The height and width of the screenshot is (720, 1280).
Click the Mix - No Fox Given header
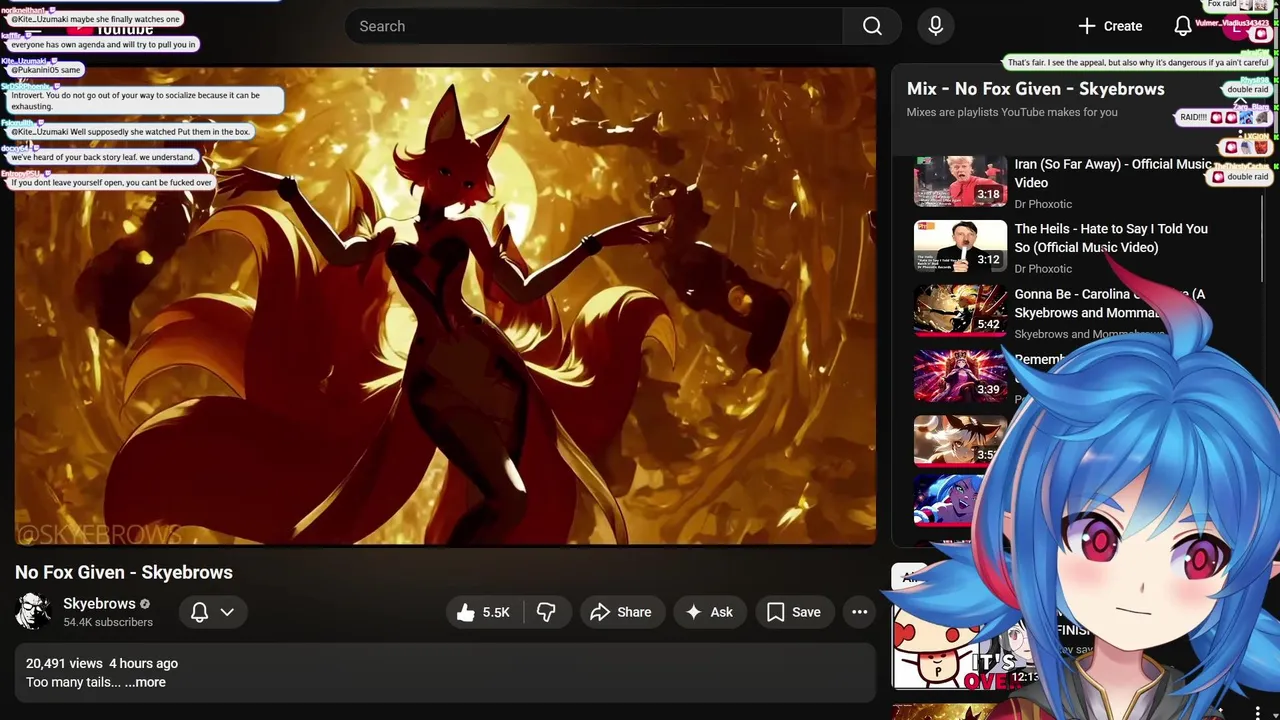click(x=1035, y=89)
